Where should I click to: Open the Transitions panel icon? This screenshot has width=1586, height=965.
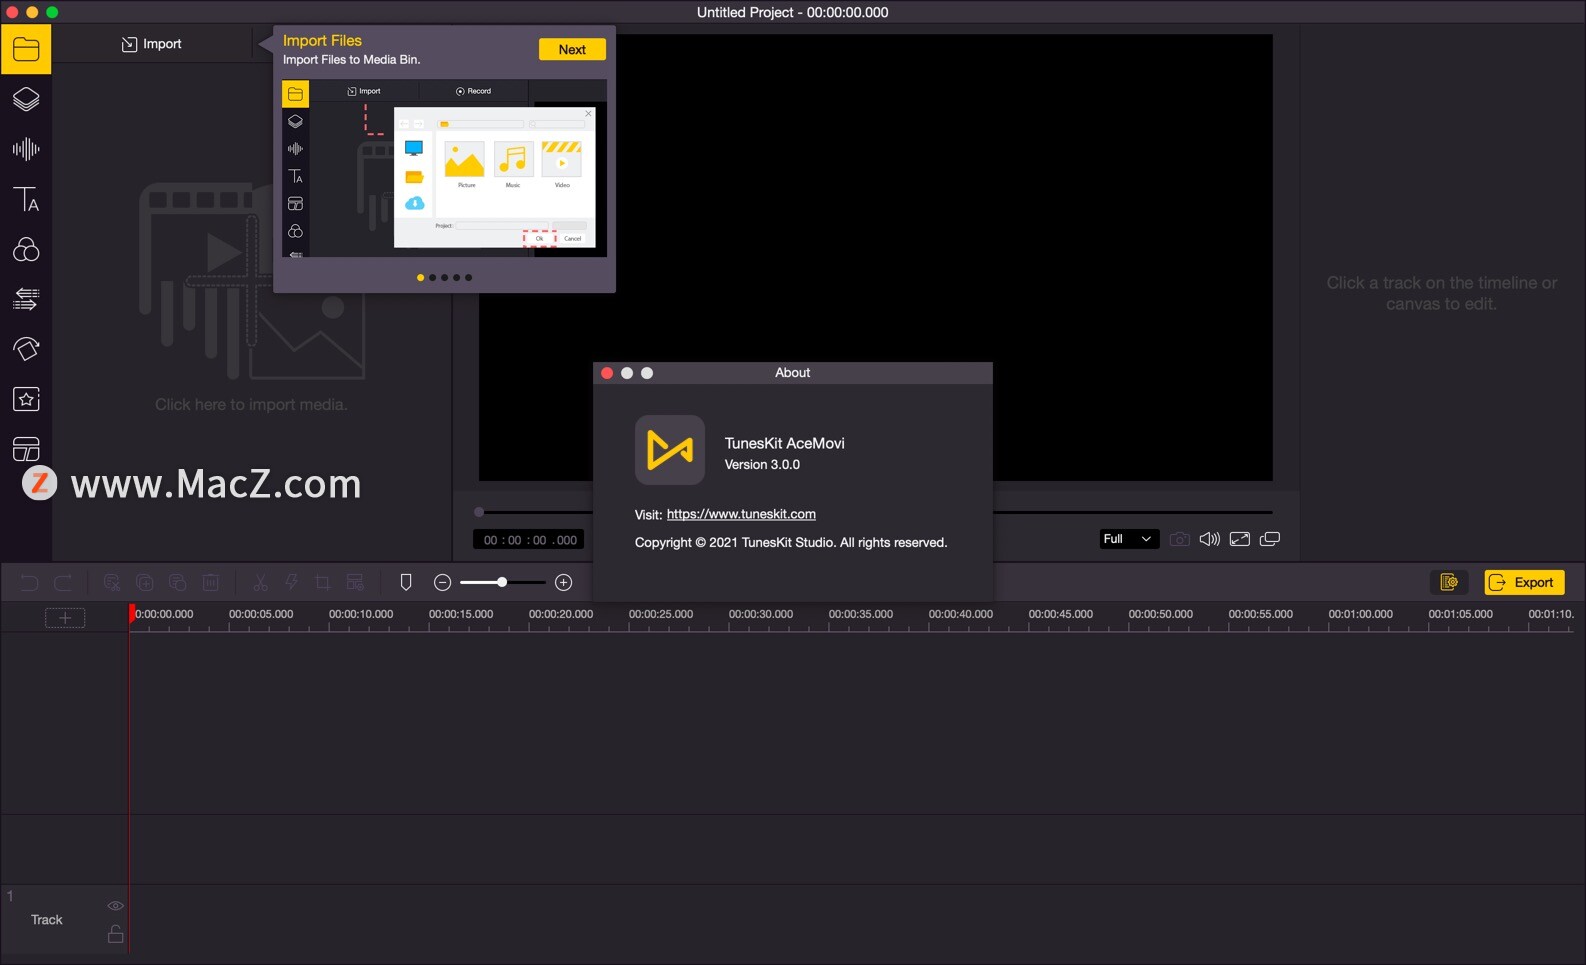click(x=26, y=299)
